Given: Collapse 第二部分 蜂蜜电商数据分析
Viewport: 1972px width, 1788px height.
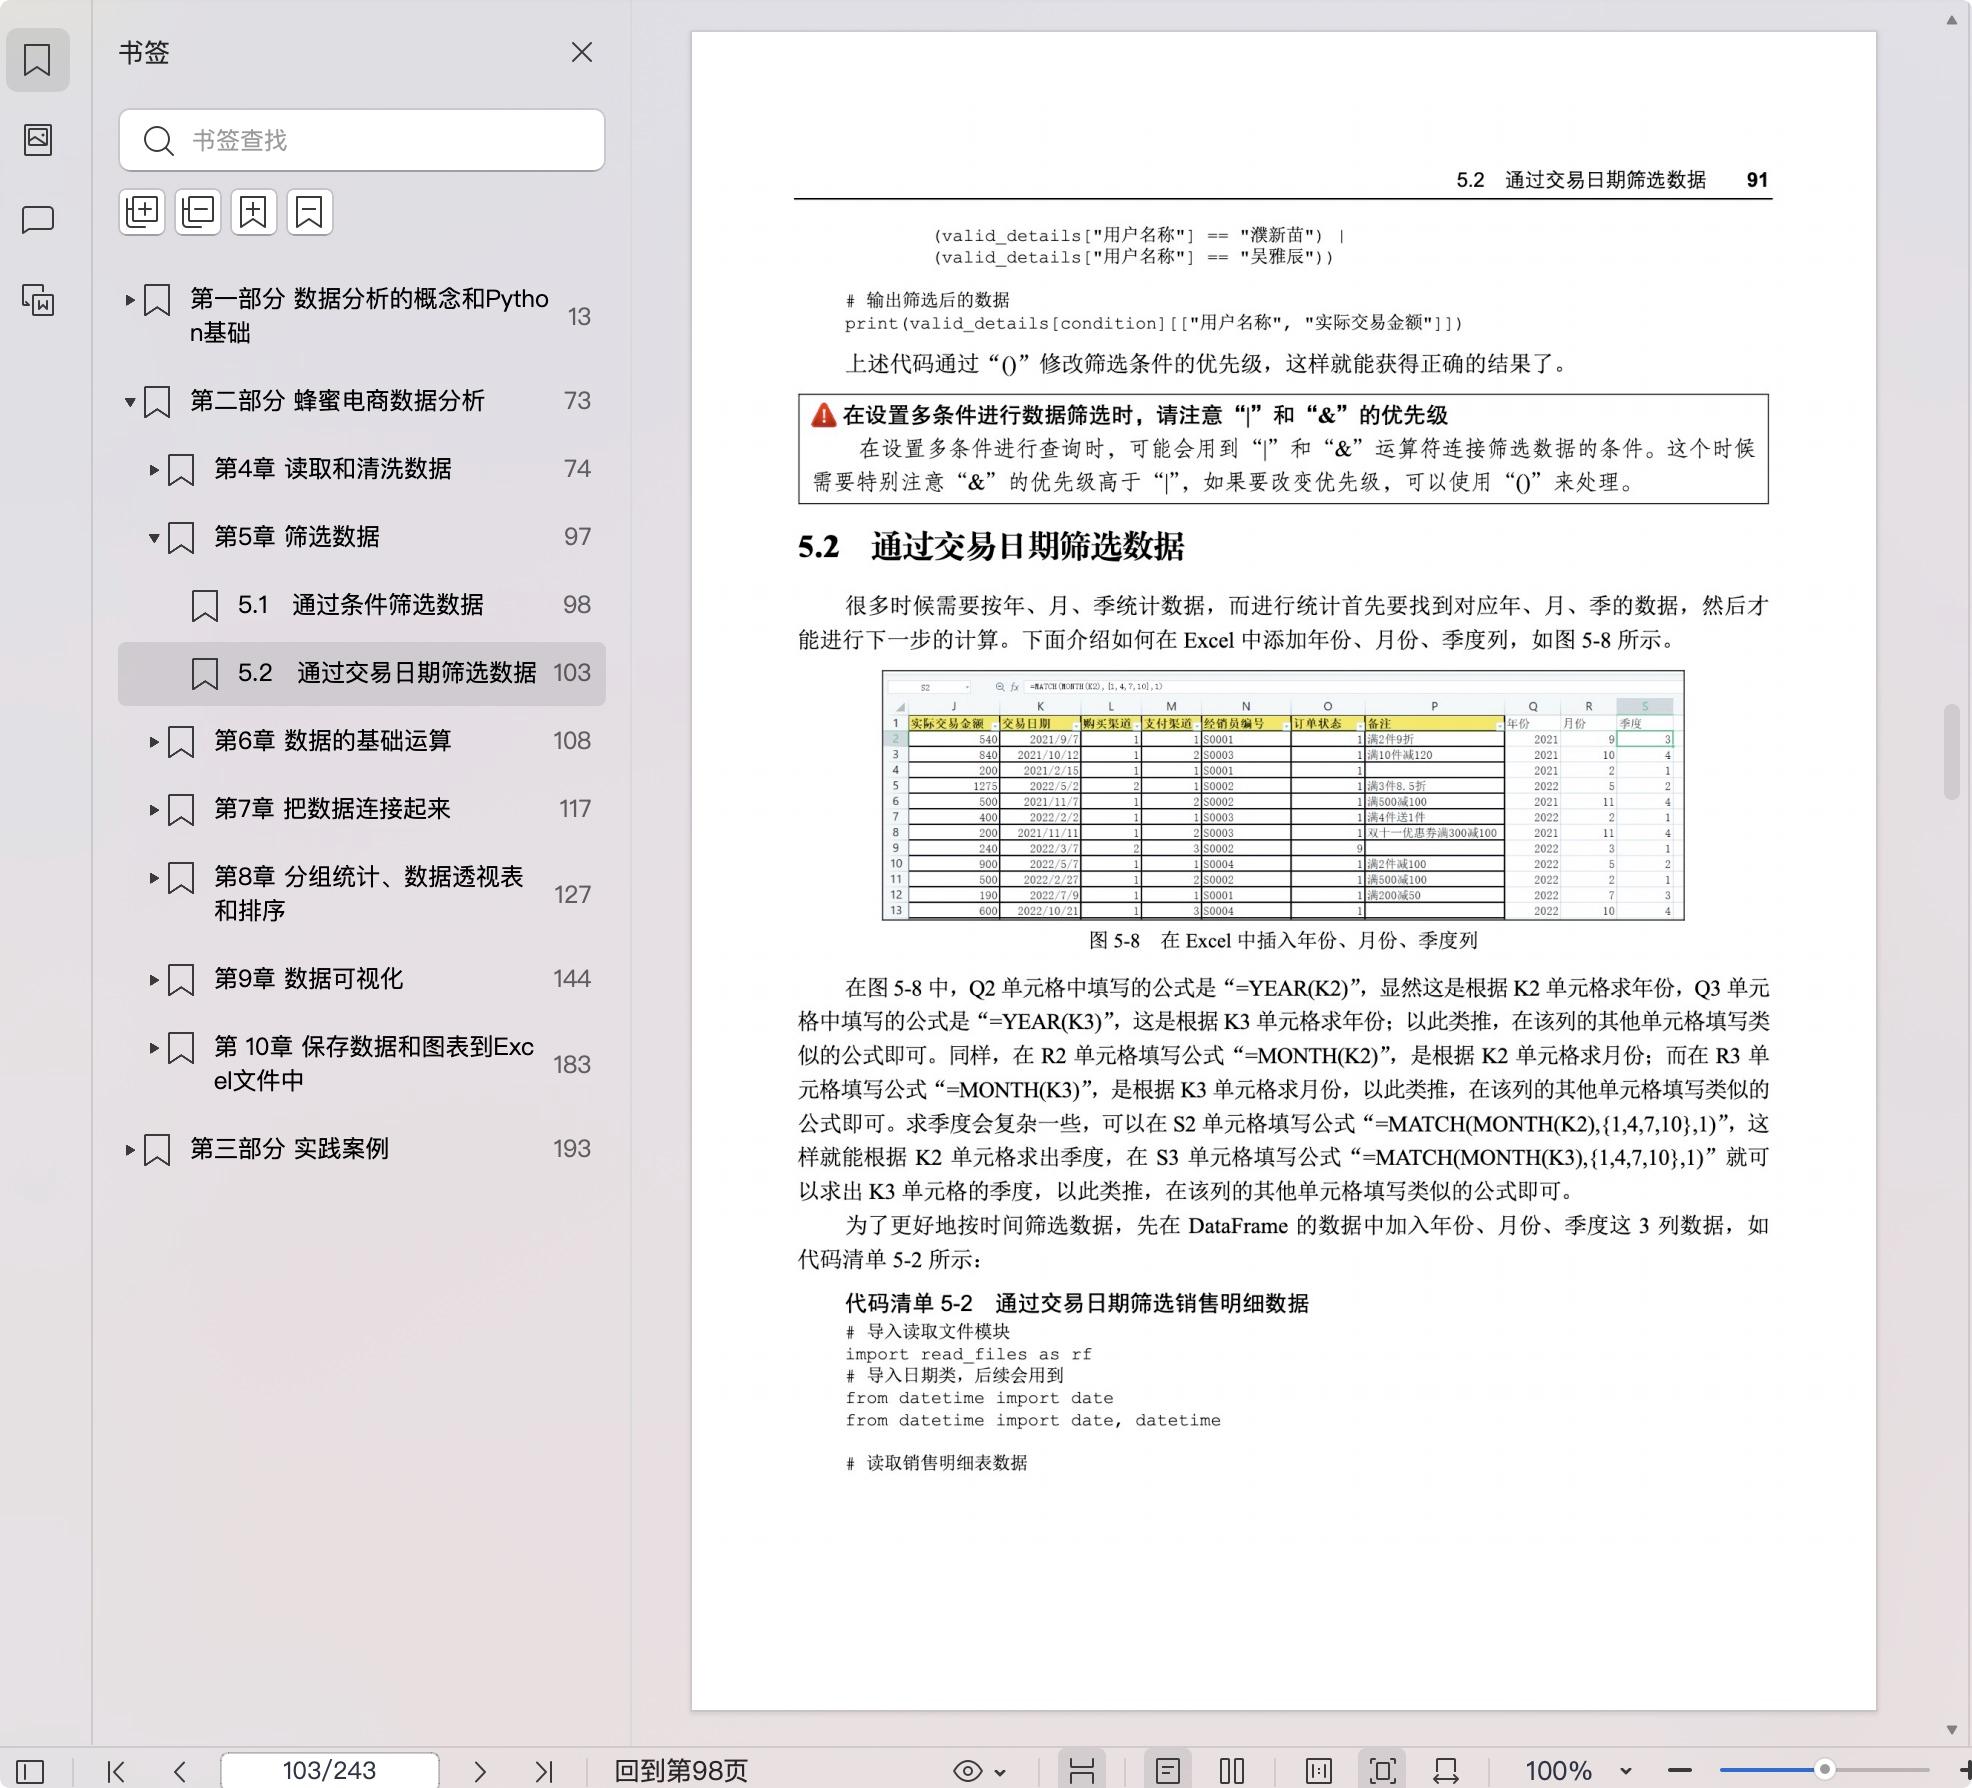Looking at the screenshot, I should pyautogui.click(x=129, y=401).
